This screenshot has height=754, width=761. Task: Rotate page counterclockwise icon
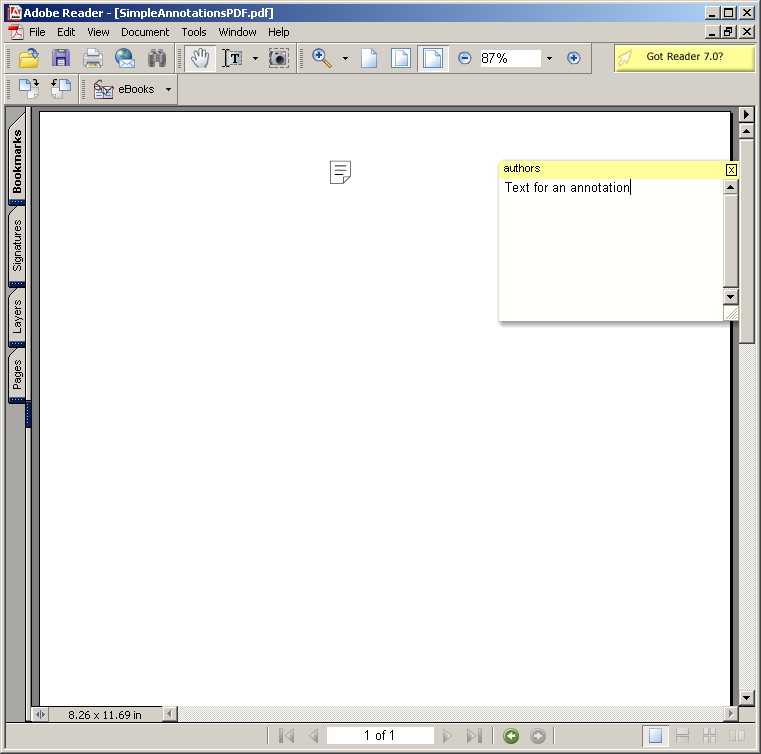61,89
